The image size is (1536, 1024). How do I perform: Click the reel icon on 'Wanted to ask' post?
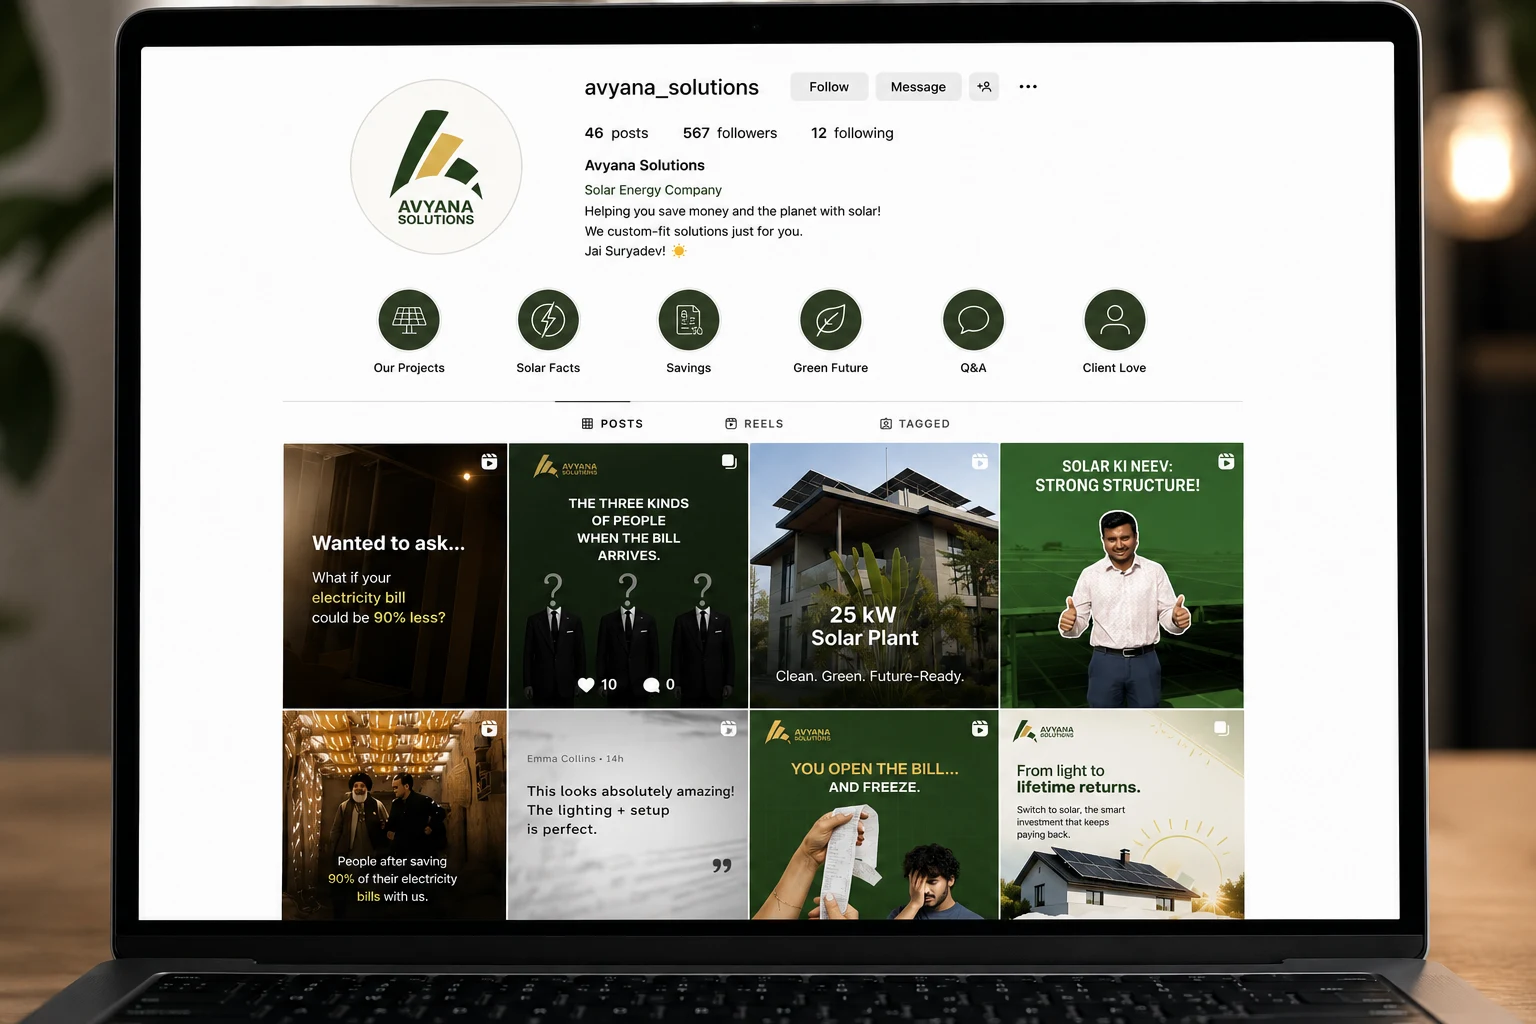tap(489, 461)
